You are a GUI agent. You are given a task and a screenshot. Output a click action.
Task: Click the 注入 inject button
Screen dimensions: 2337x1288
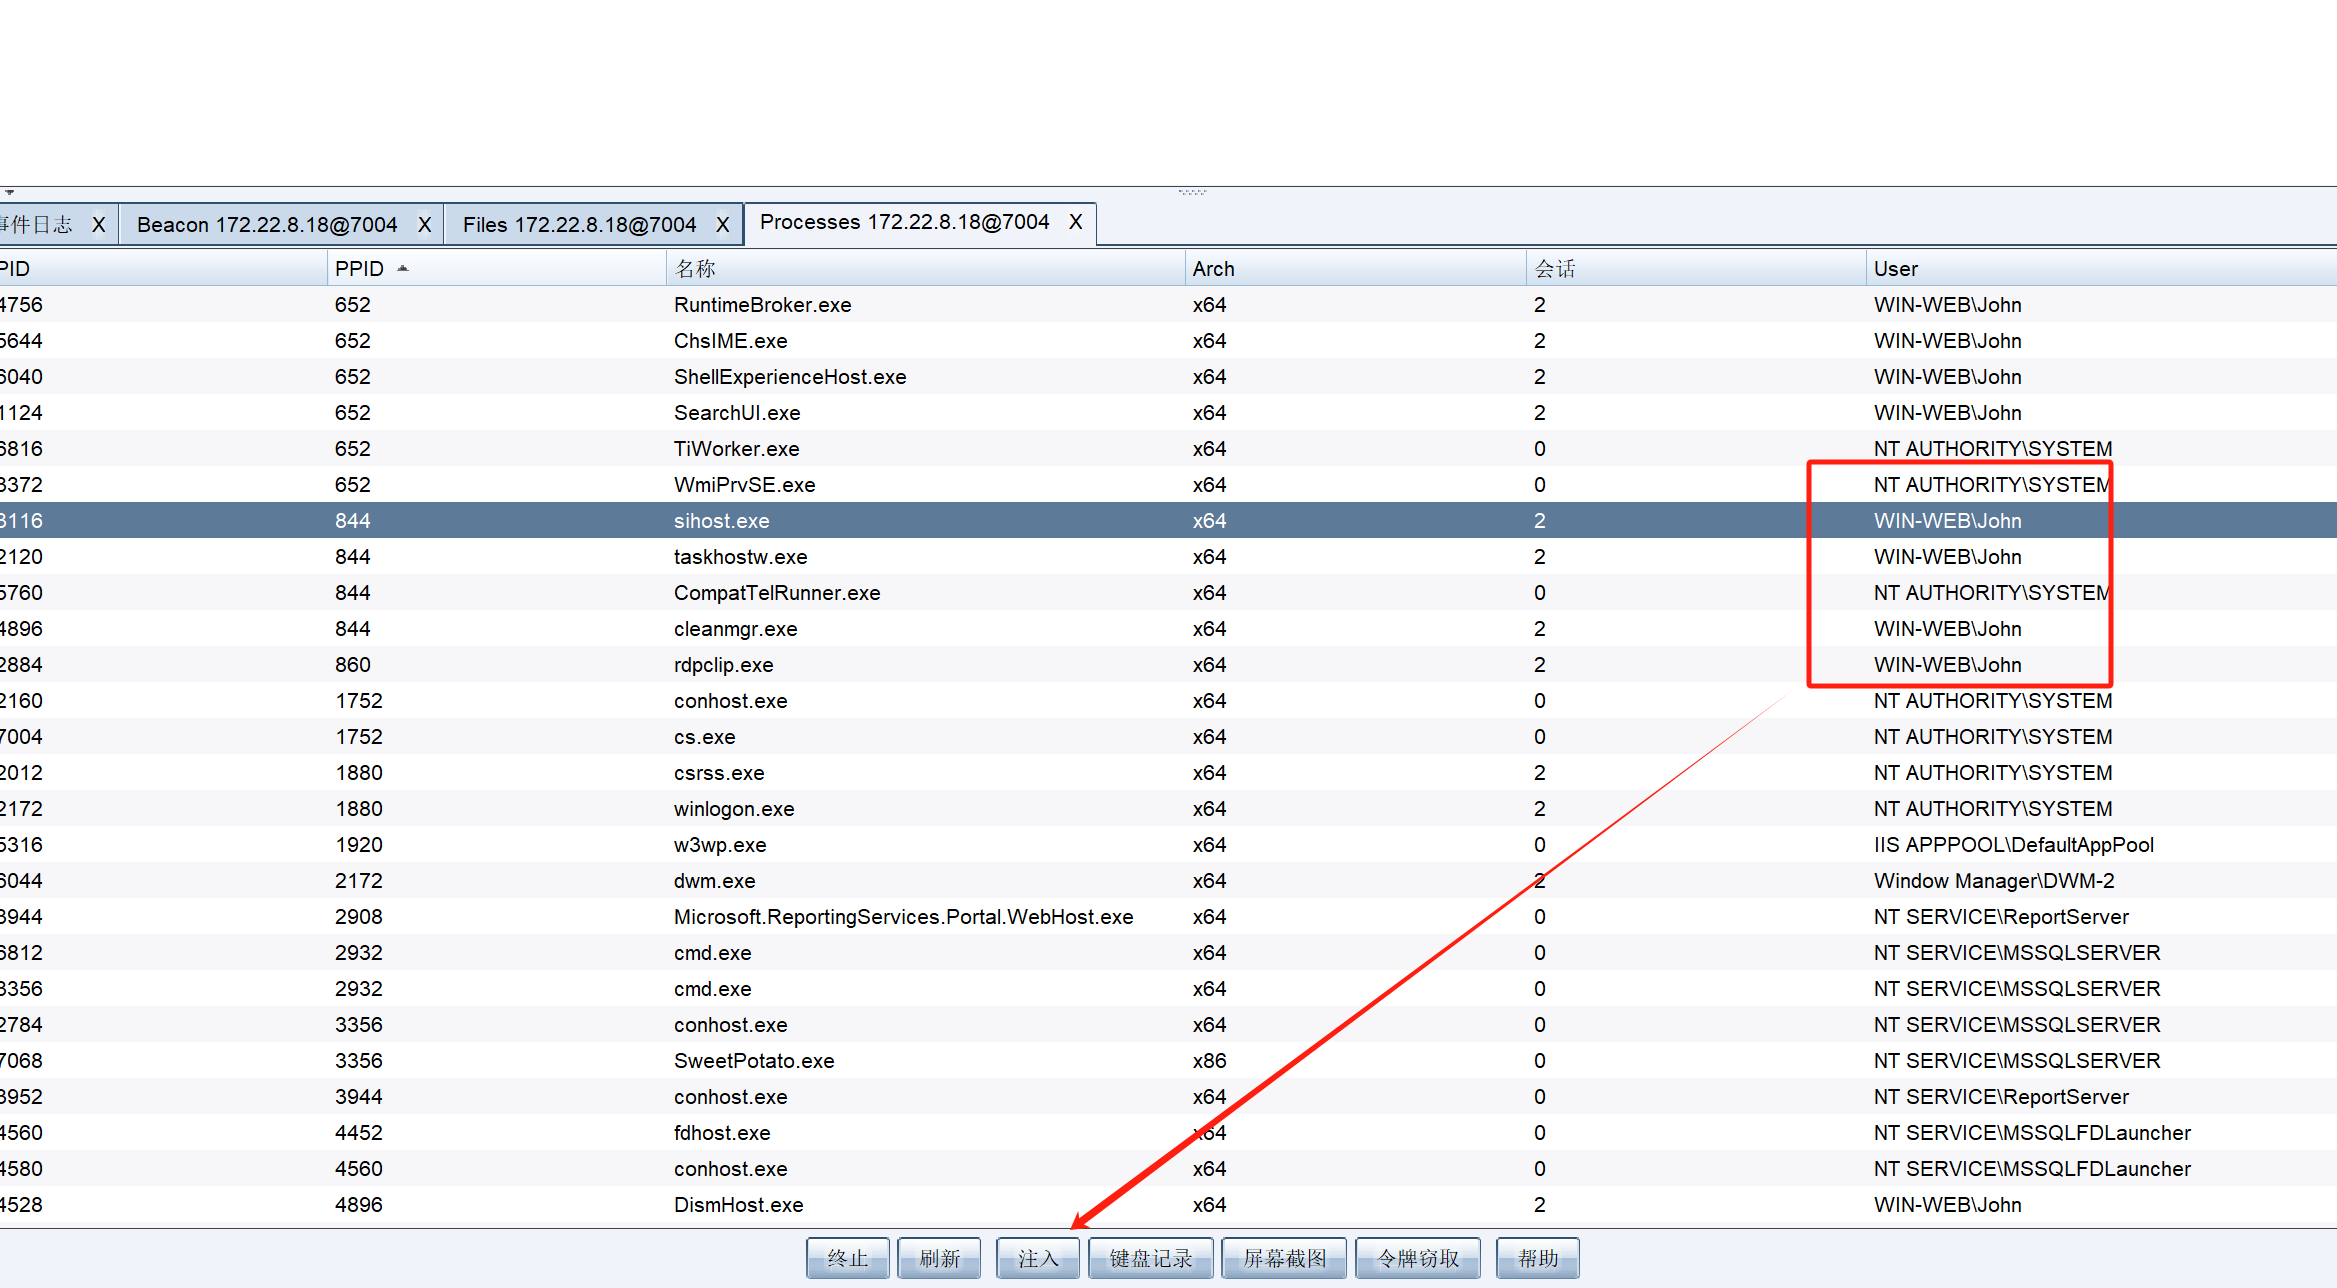point(1037,1258)
